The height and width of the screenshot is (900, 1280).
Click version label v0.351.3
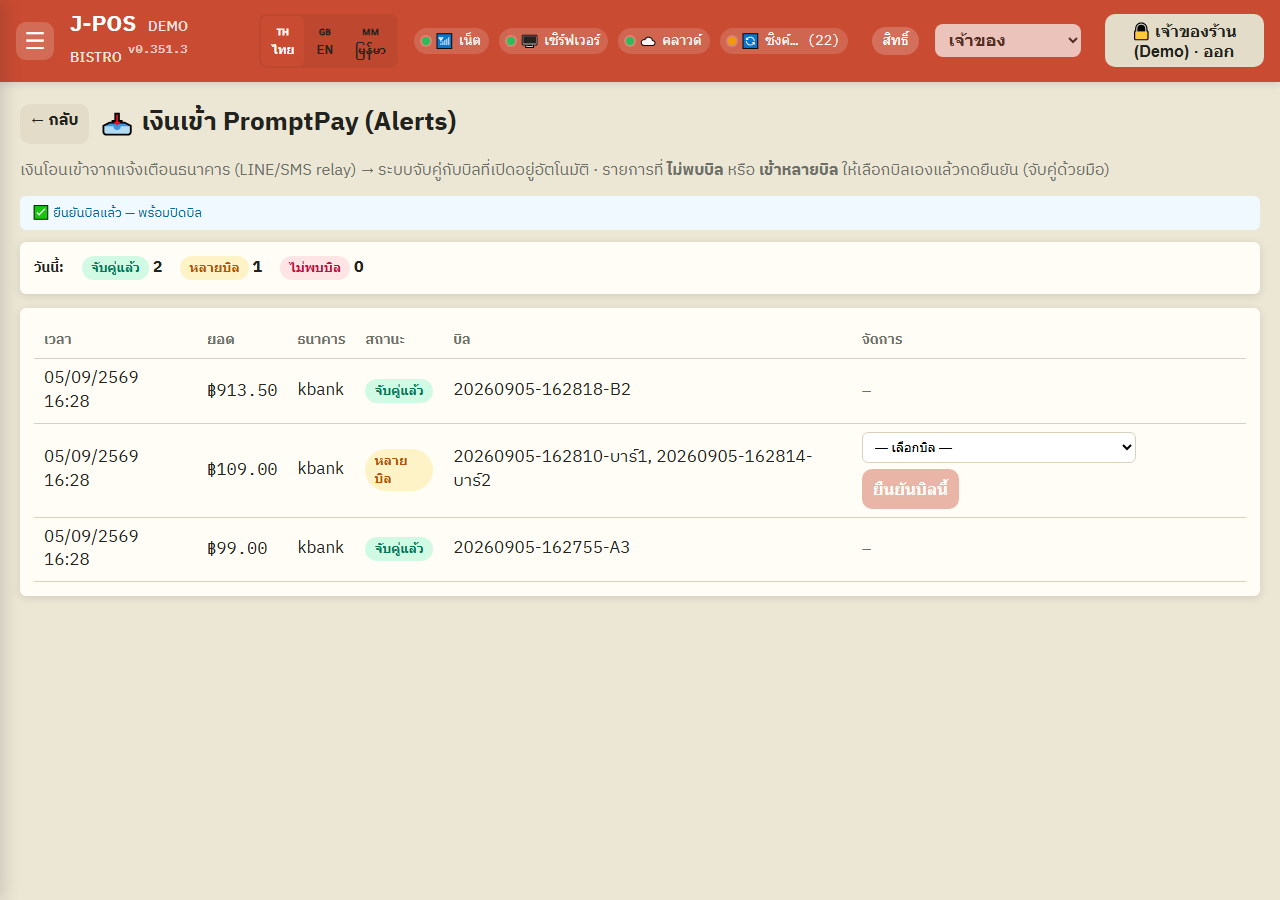coord(158,50)
